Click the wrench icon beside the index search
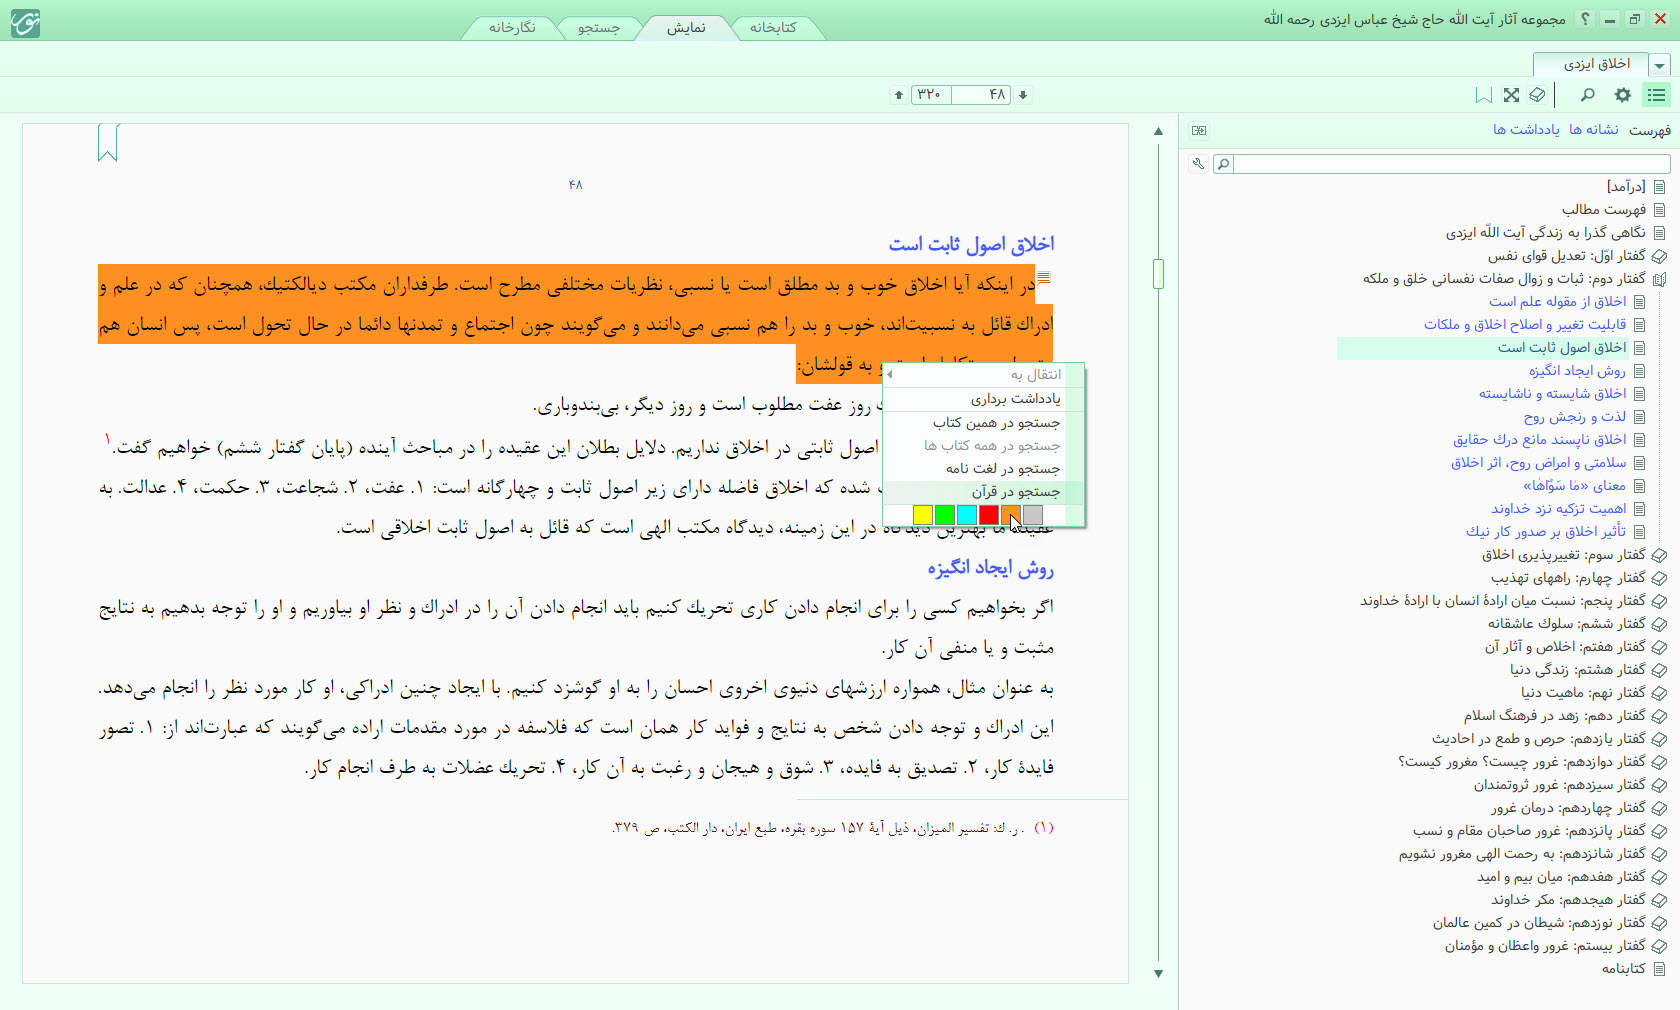 pyautogui.click(x=1198, y=164)
